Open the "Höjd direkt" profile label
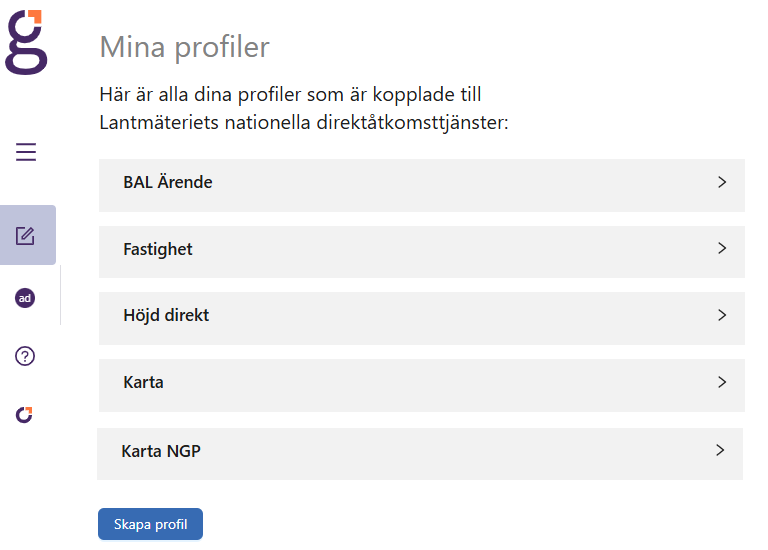This screenshot has height=550, width=768. pyautogui.click(x=166, y=315)
